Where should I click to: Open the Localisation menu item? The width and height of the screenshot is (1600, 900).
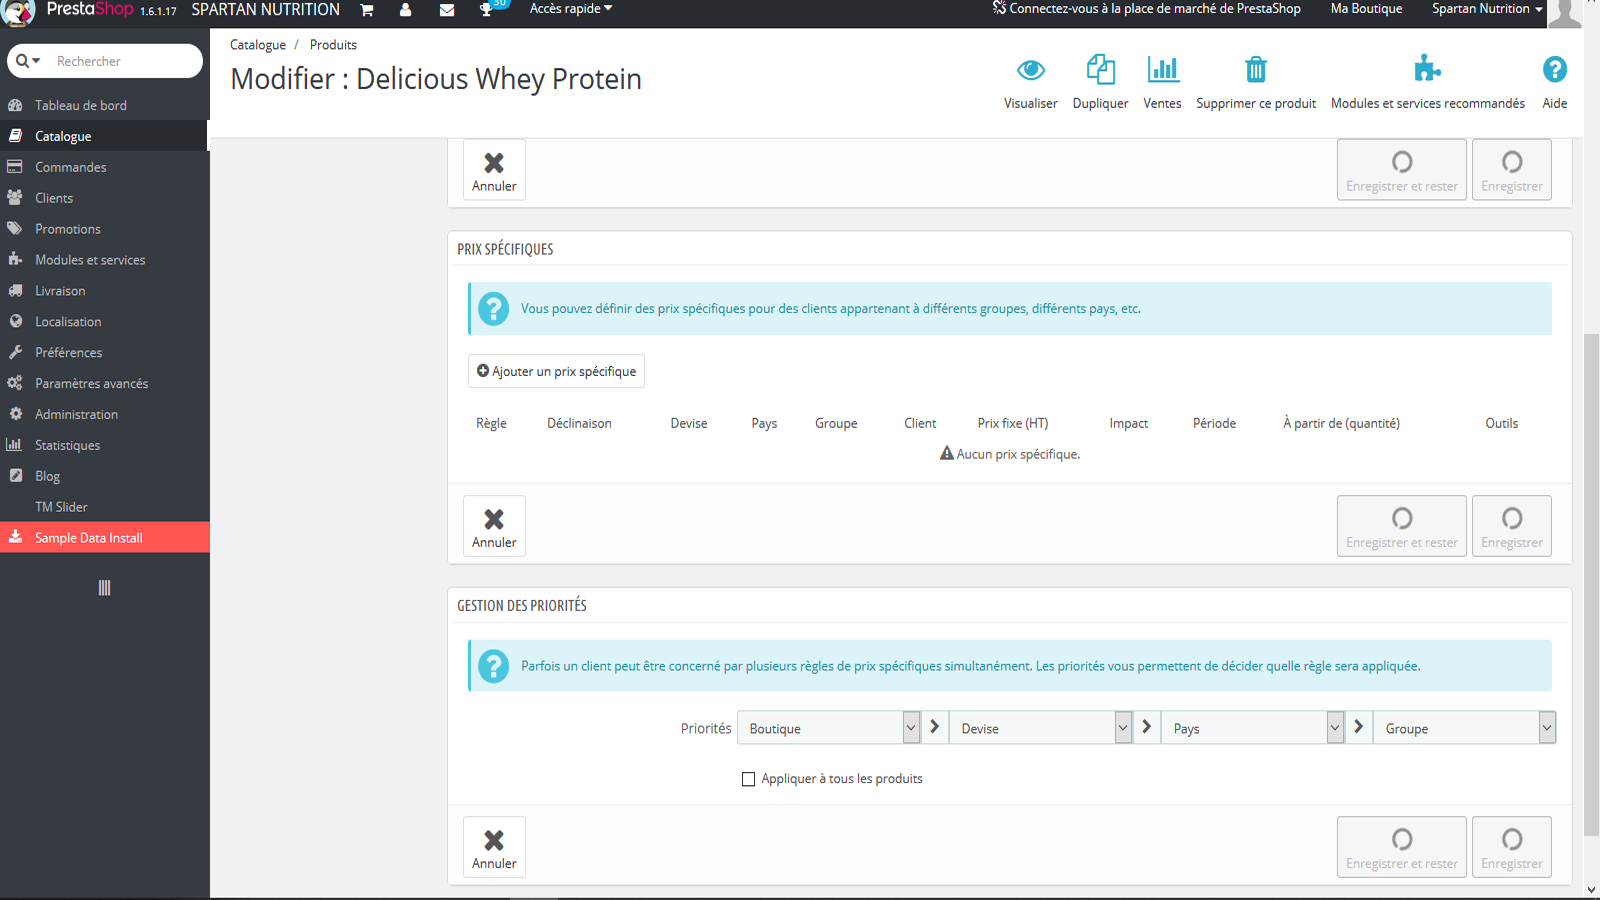(104, 322)
